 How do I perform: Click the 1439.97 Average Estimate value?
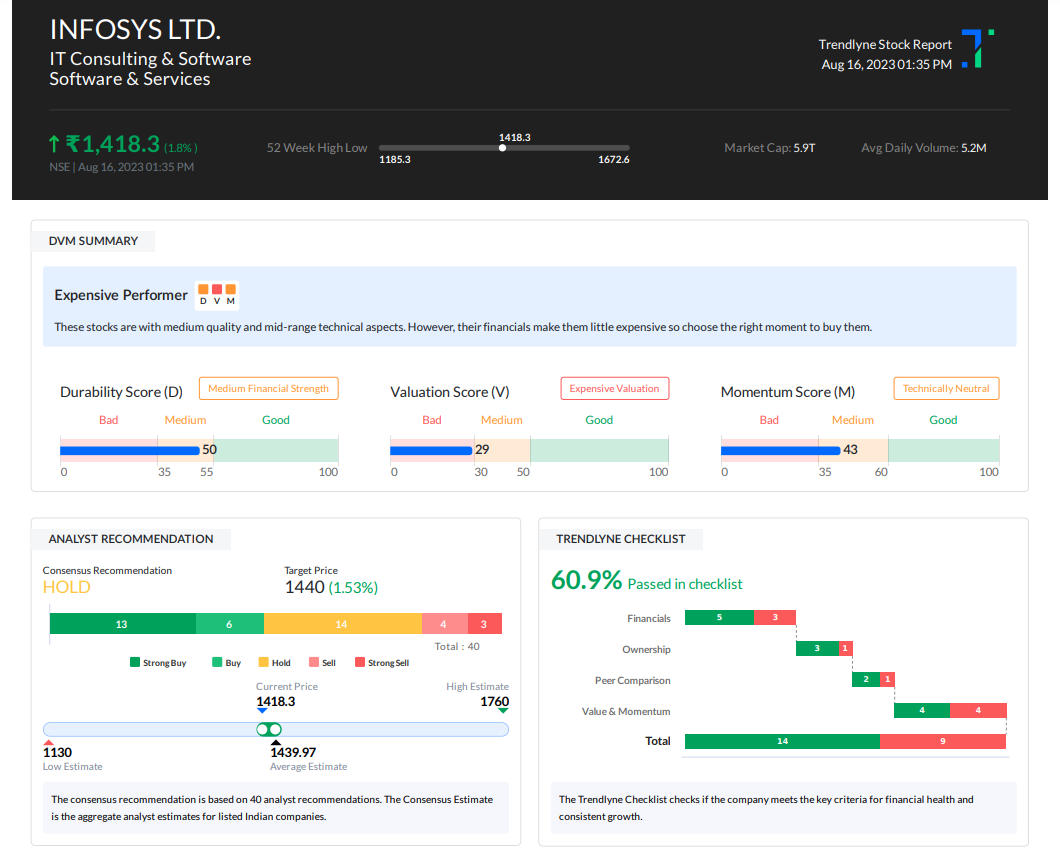click(293, 753)
